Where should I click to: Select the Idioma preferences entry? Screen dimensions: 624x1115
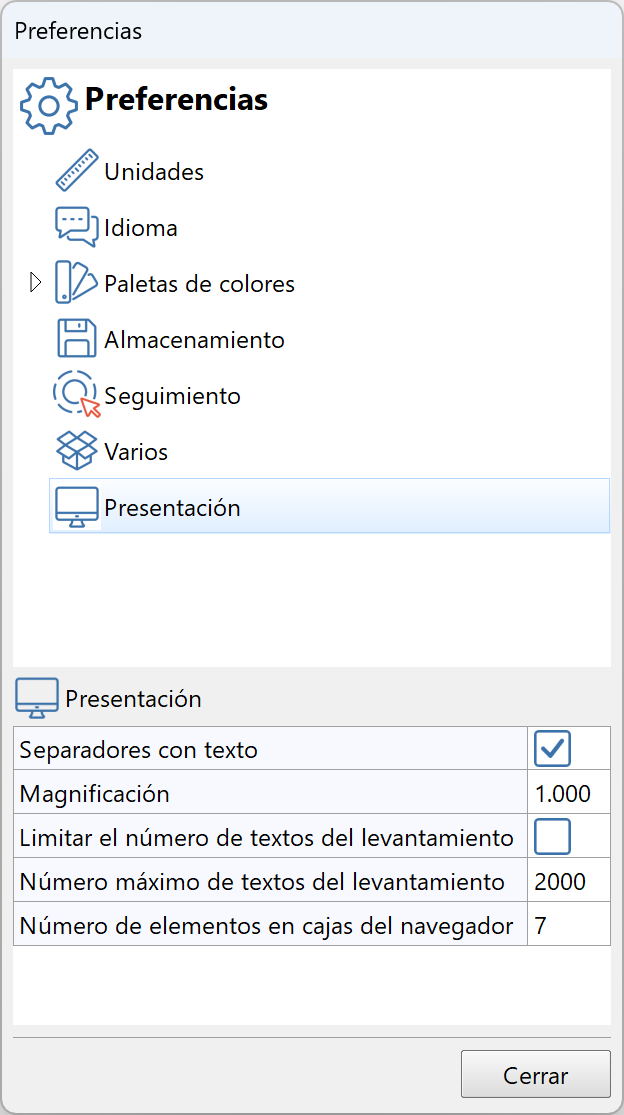pos(140,227)
